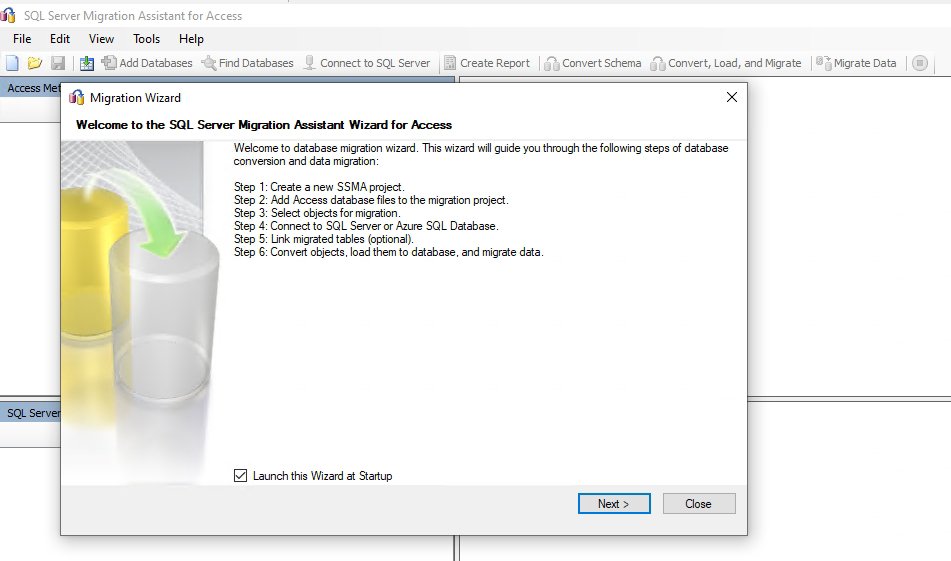Open the View menu
Image resolution: width=951 pixels, height=561 pixels.
click(x=101, y=39)
